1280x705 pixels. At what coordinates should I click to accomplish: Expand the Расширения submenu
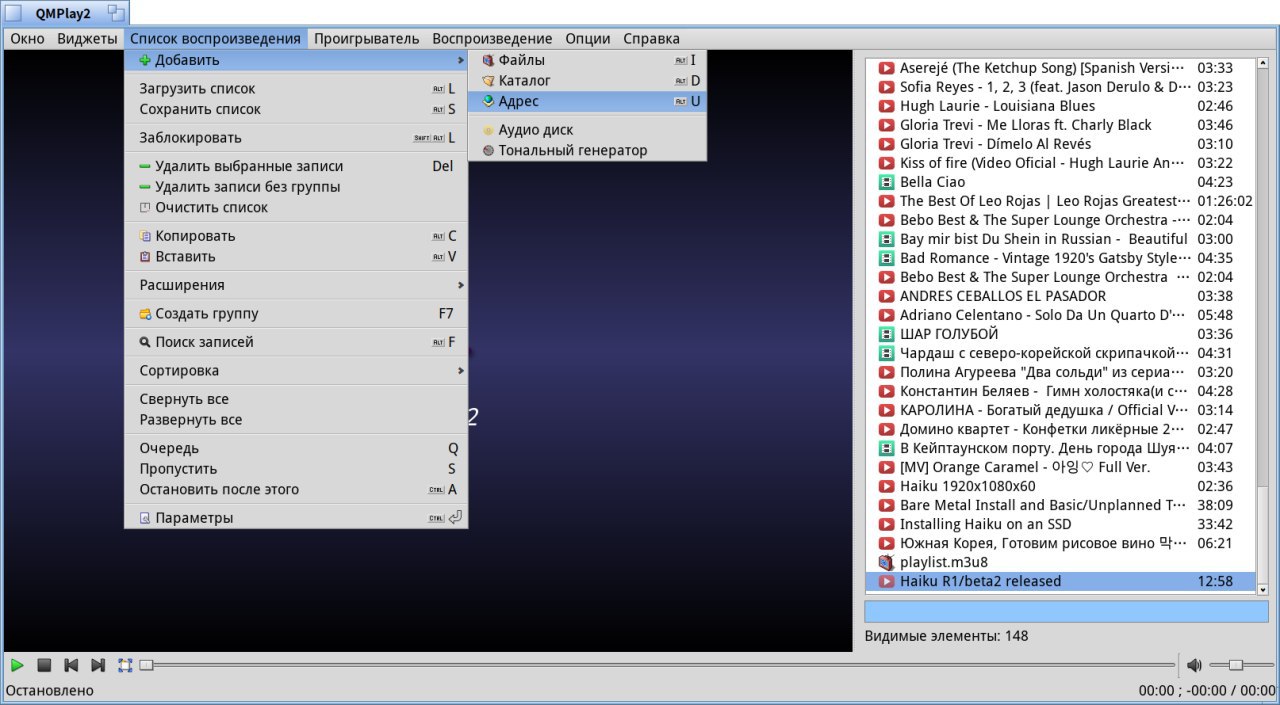pos(296,285)
